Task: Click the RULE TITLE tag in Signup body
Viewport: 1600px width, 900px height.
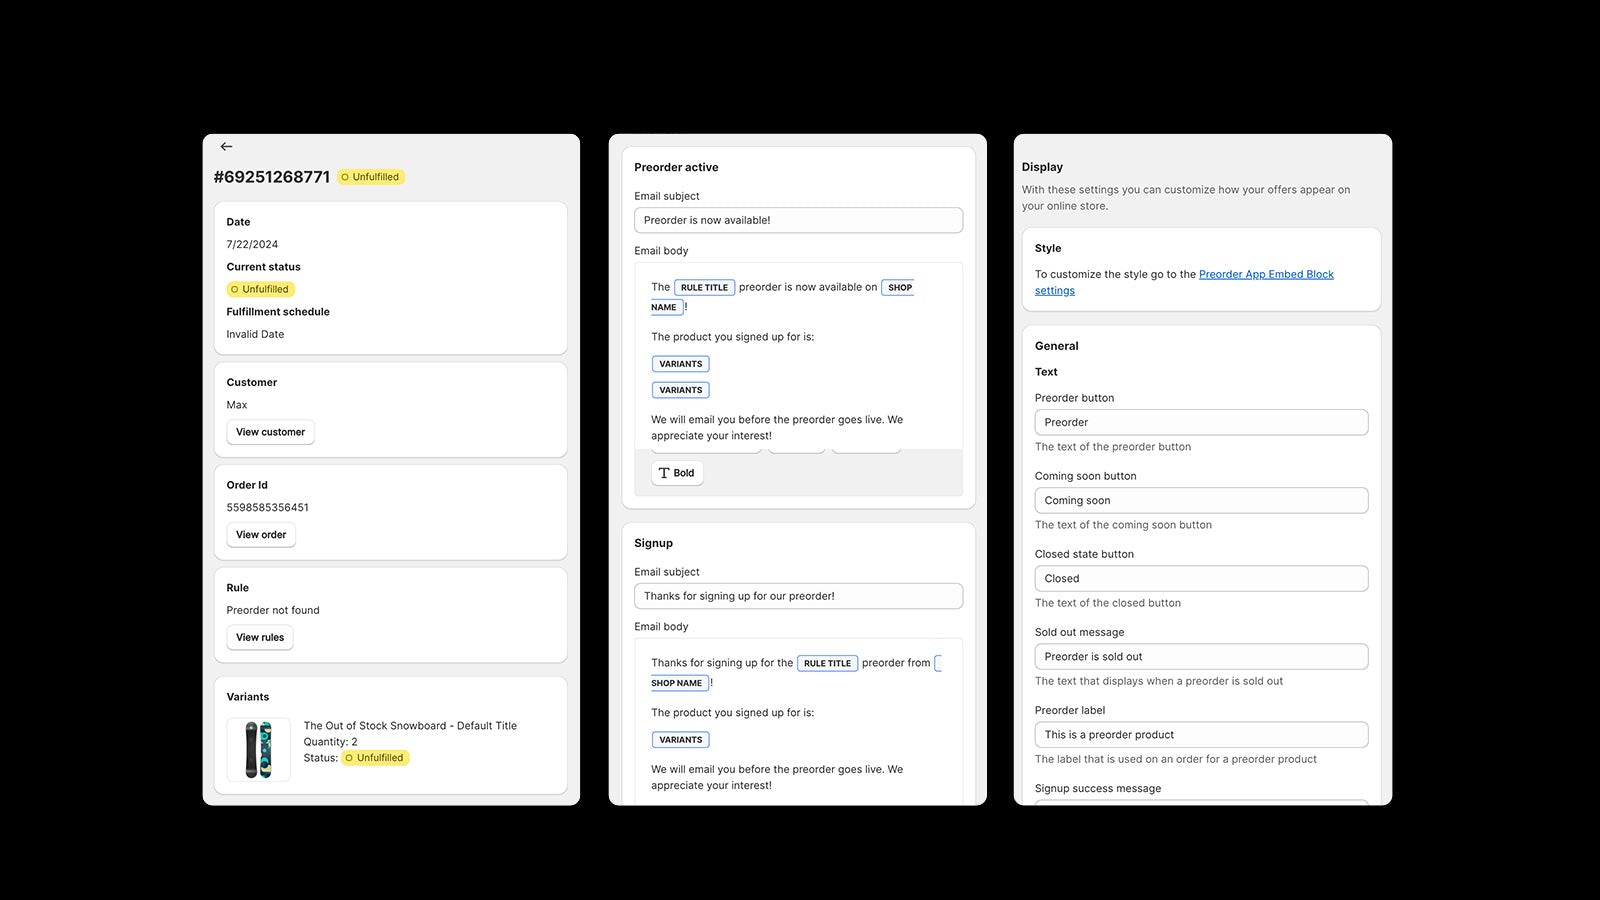Action: tap(827, 664)
